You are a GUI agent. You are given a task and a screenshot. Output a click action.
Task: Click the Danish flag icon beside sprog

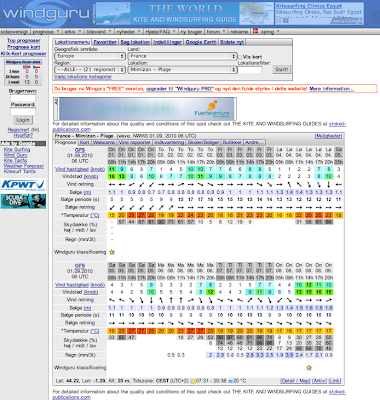256,32
